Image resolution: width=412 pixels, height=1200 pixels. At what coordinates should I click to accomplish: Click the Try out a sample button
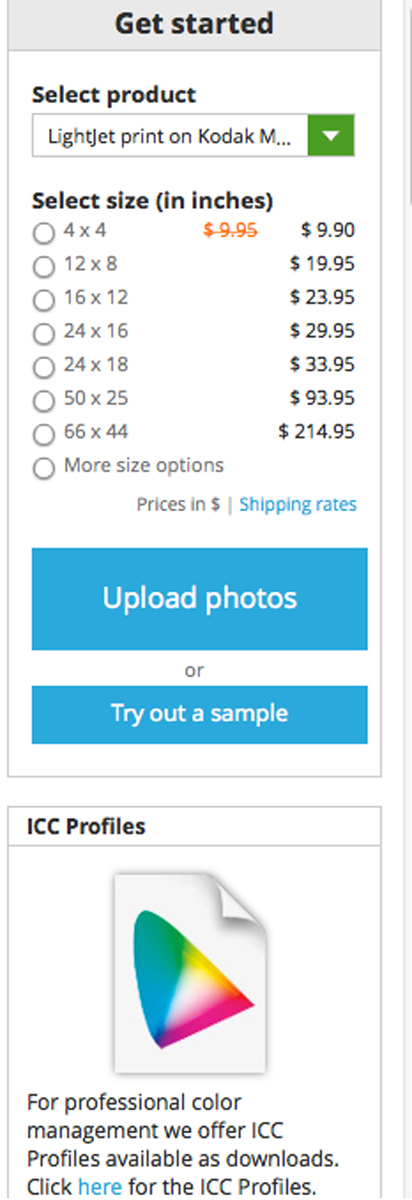tap(200, 714)
